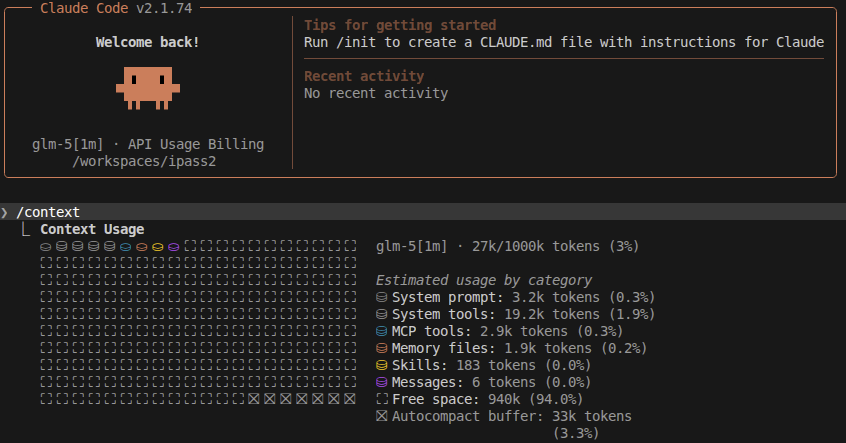
Task: Click the No recent activity text
Action: [376, 93]
